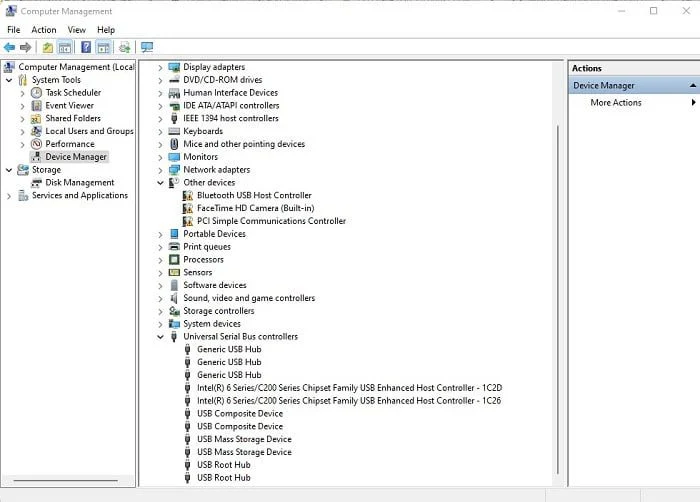
Task: Collapse the System Tools tree node
Action: [9, 80]
